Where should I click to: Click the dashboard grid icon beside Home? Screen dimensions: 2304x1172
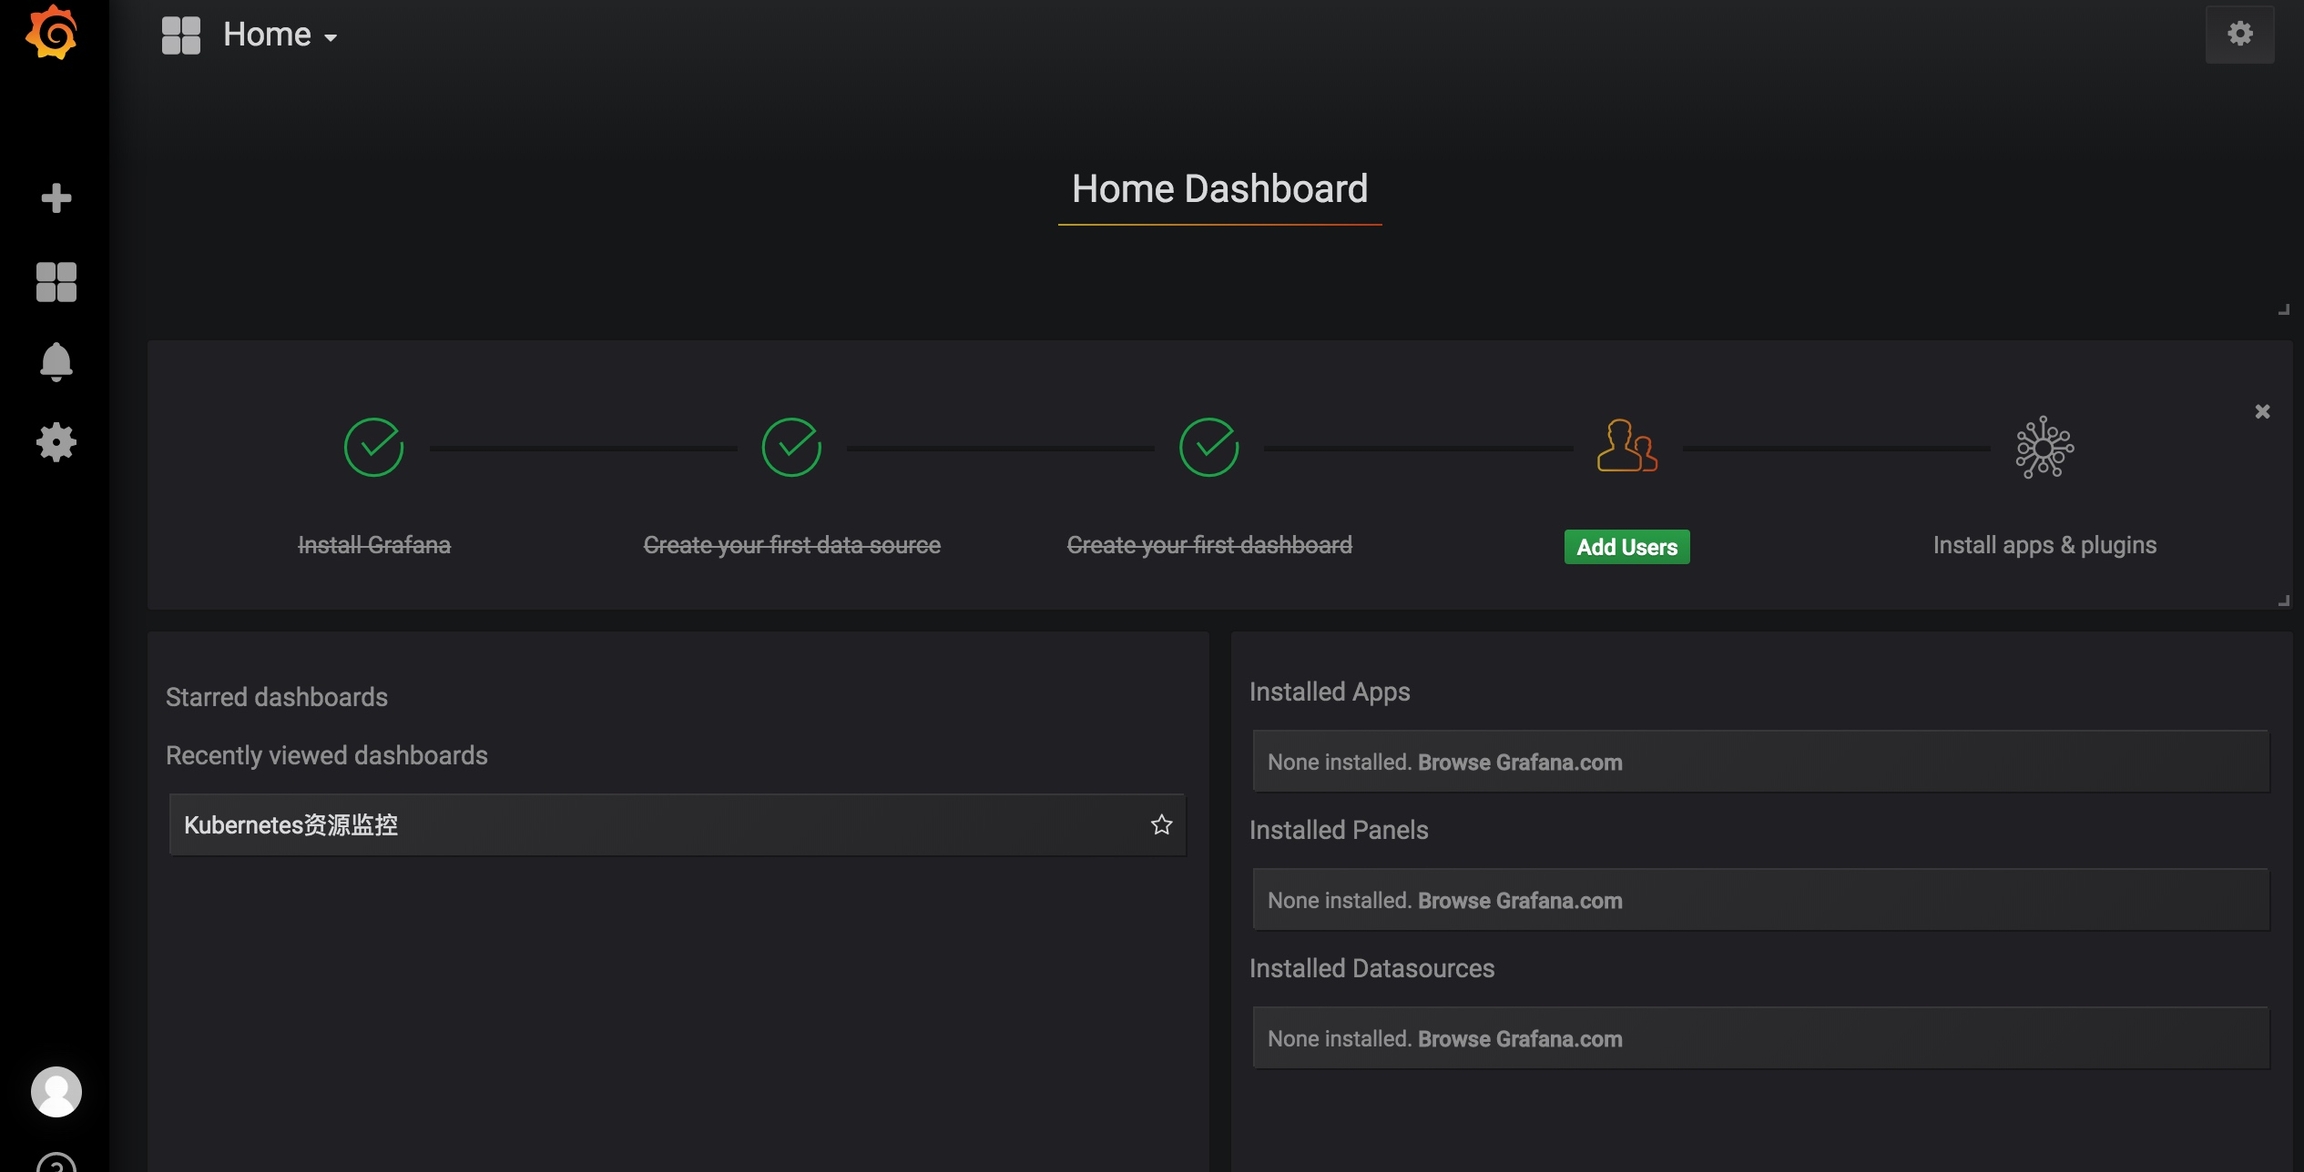click(181, 35)
